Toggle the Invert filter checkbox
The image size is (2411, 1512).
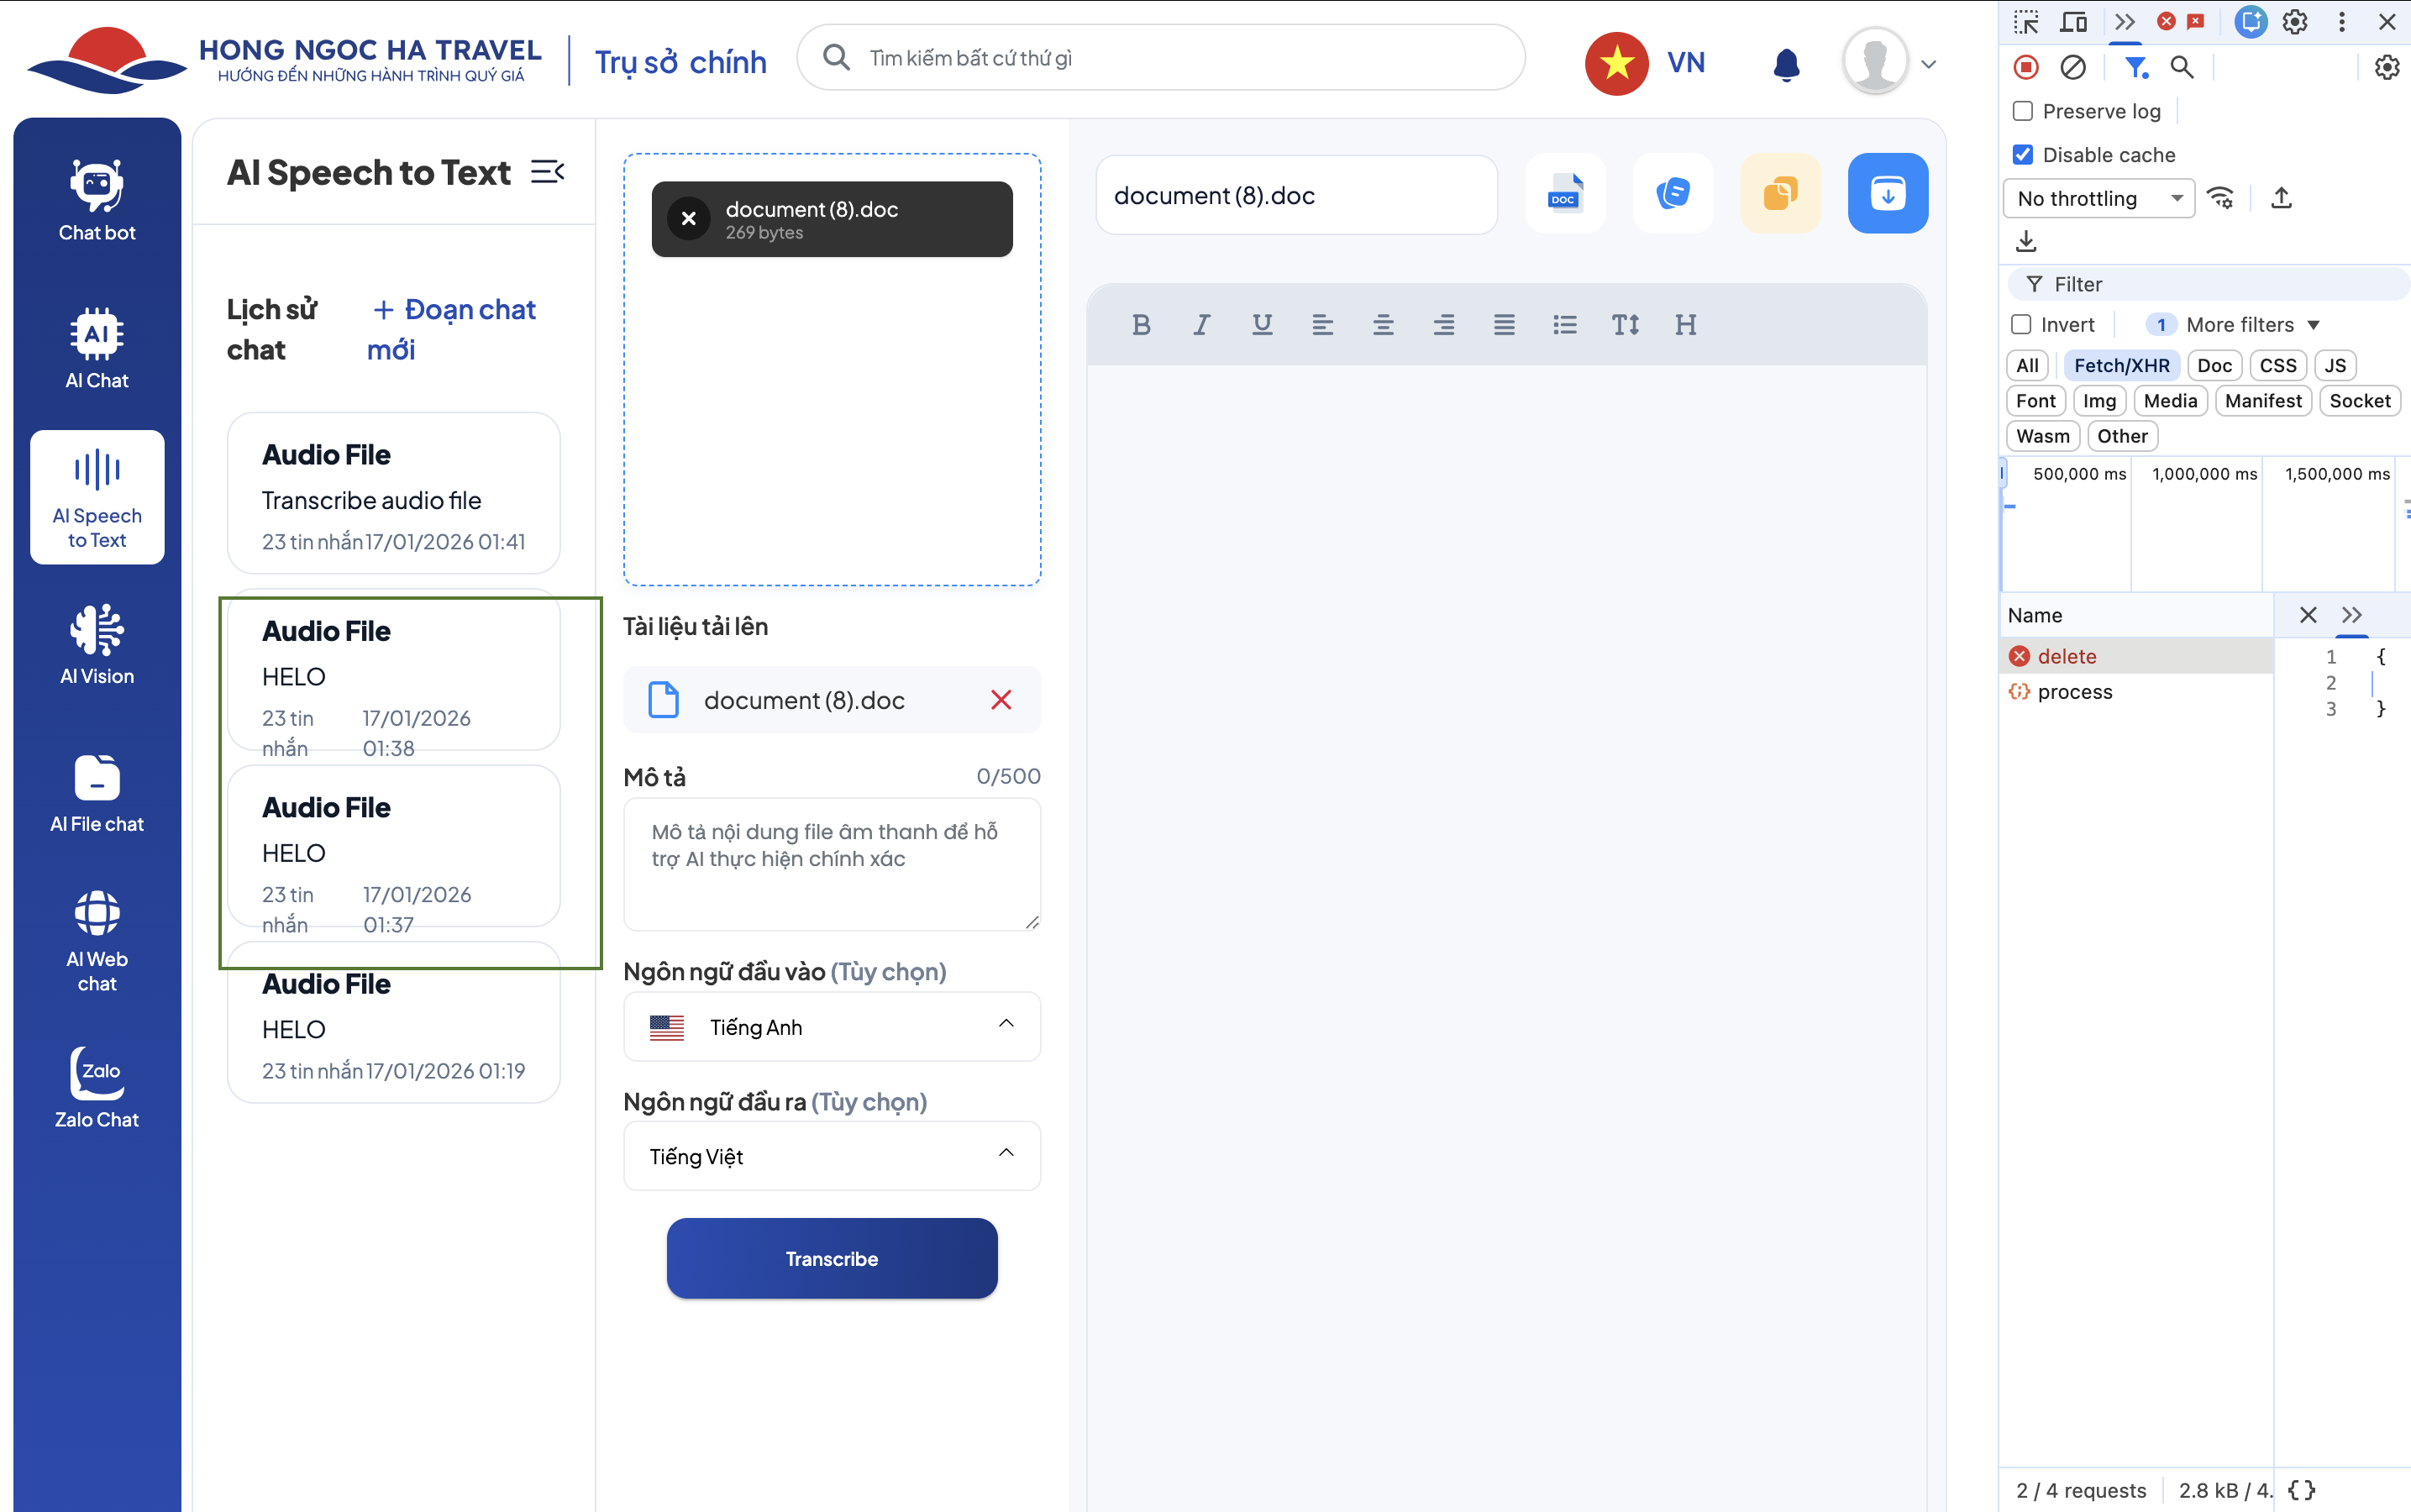coord(2021,325)
